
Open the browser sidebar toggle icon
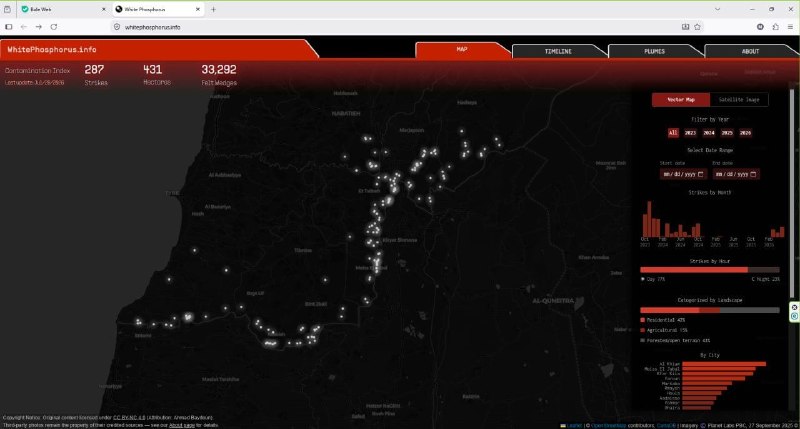point(8,27)
